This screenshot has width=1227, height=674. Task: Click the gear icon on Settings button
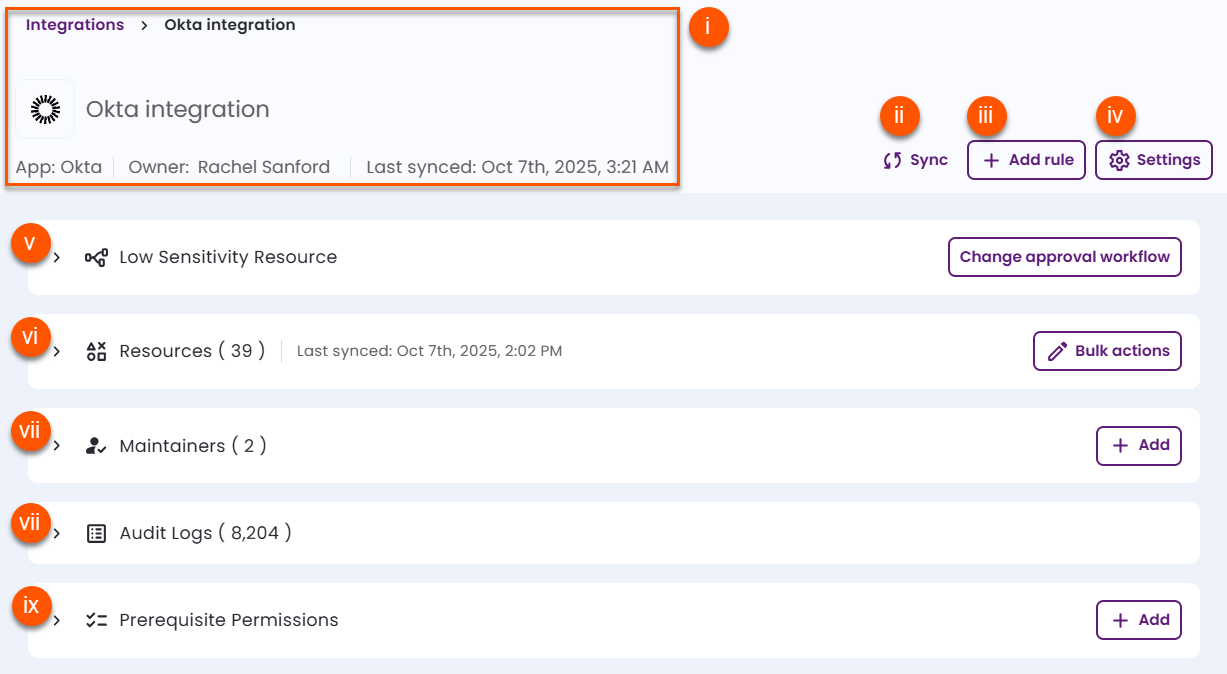(1118, 159)
